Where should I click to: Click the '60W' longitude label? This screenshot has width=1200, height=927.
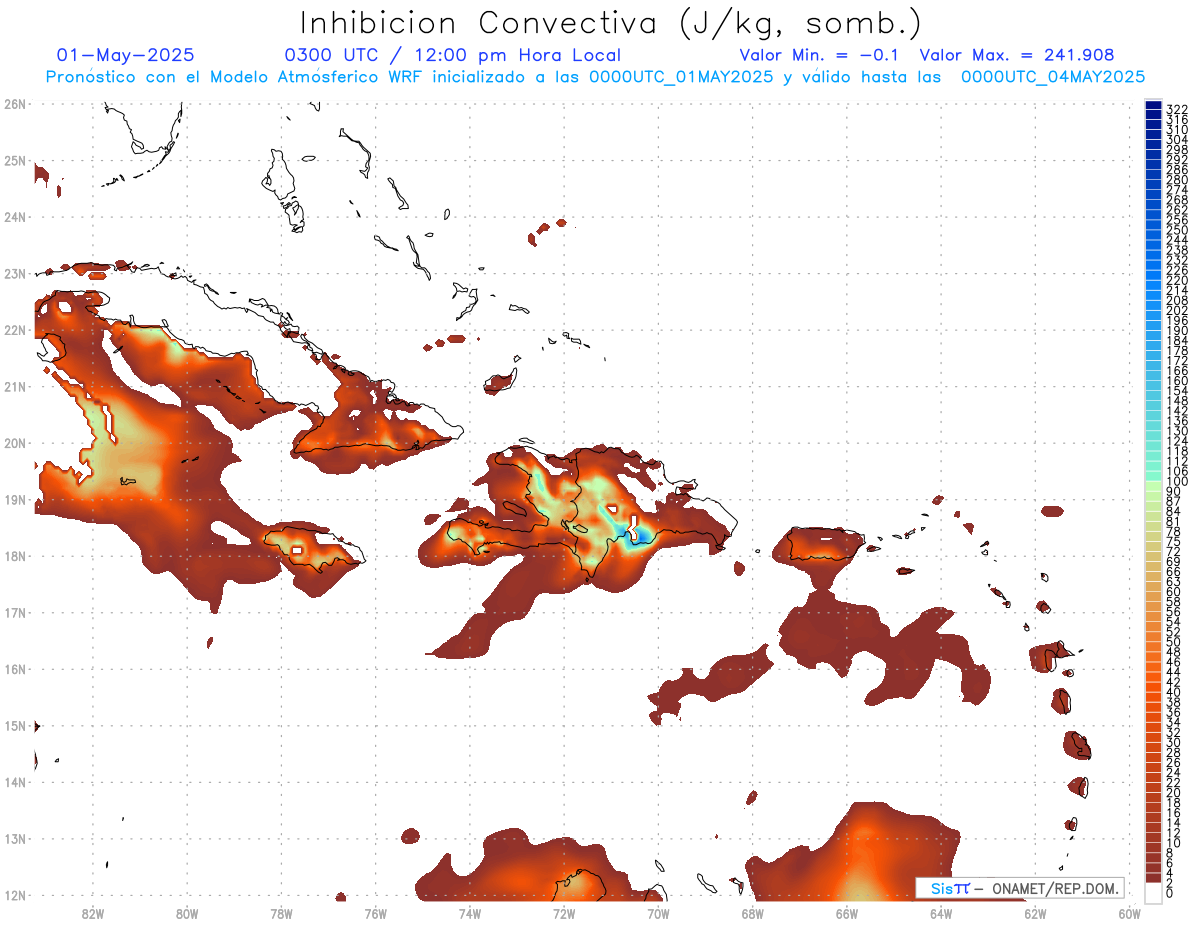pyautogui.click(x=1130, y=912)
